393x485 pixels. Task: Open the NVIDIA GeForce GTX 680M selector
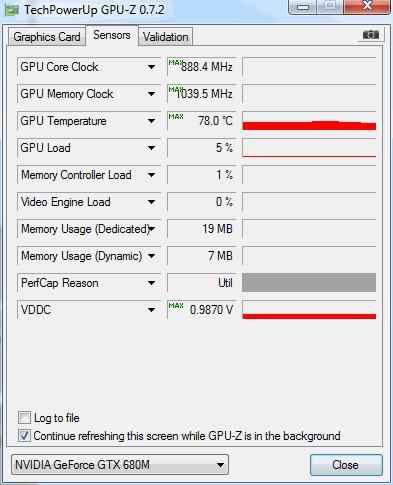coord(120,465)
